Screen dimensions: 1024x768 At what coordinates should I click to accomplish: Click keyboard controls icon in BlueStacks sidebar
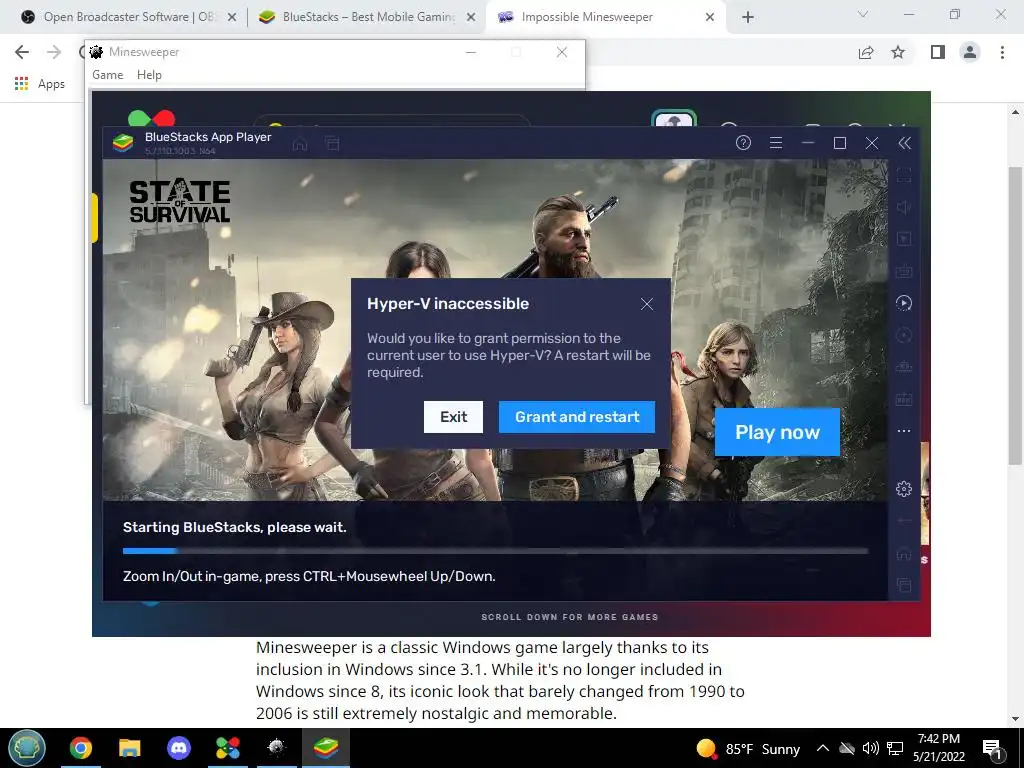tap(904, 271)
